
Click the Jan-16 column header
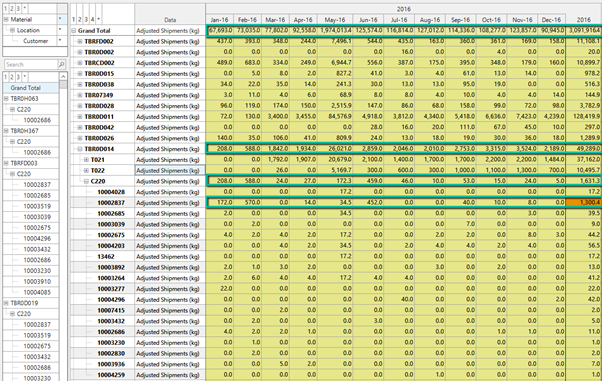(220, 20)
